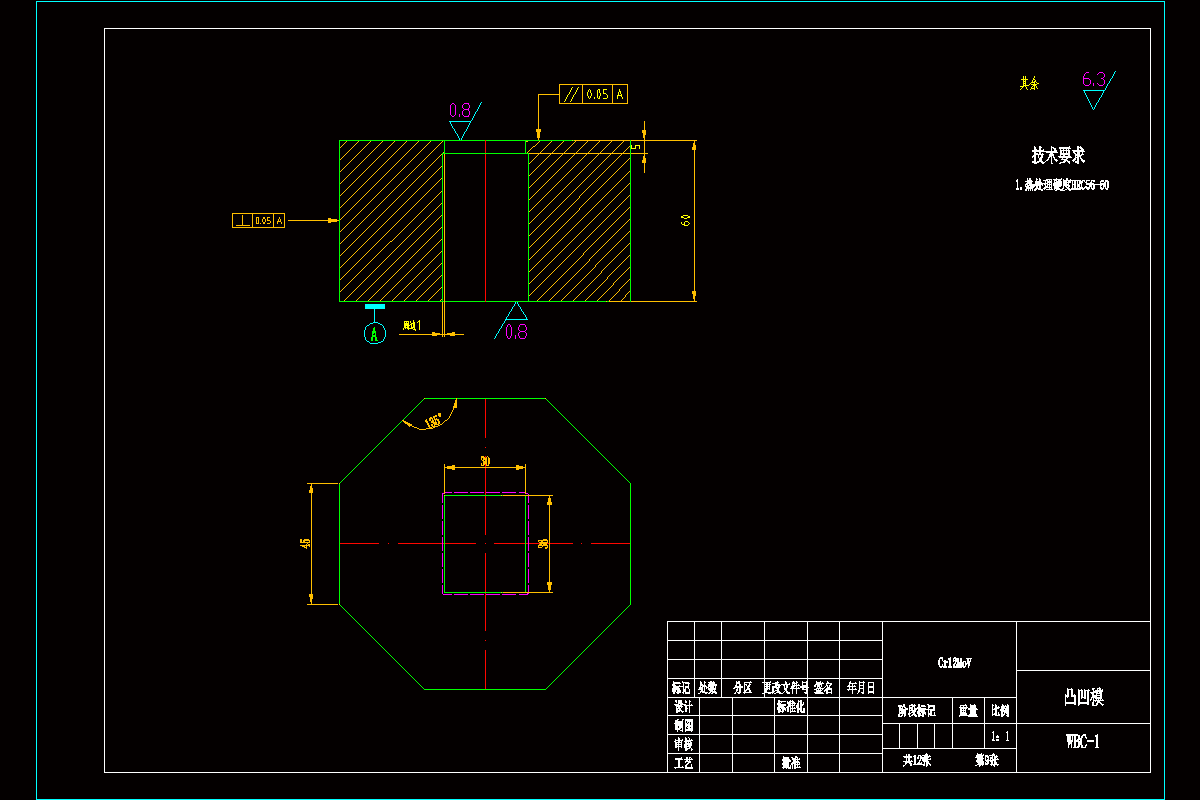Select the 5 step depth dimension
1200x800 pixels.
(x=637, y=147)
